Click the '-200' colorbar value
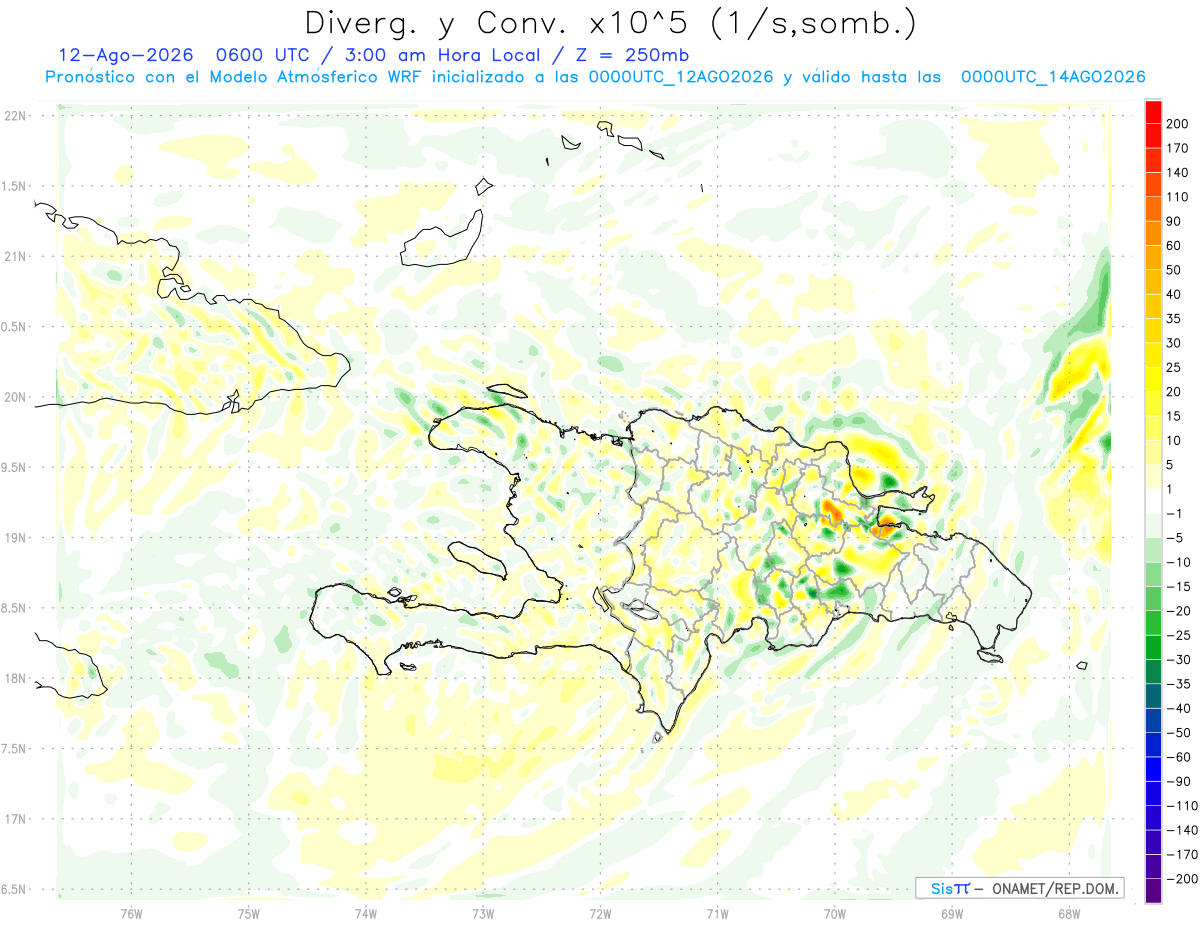The width and height of the screenshot is (1200, 927). pos(1183,879)
